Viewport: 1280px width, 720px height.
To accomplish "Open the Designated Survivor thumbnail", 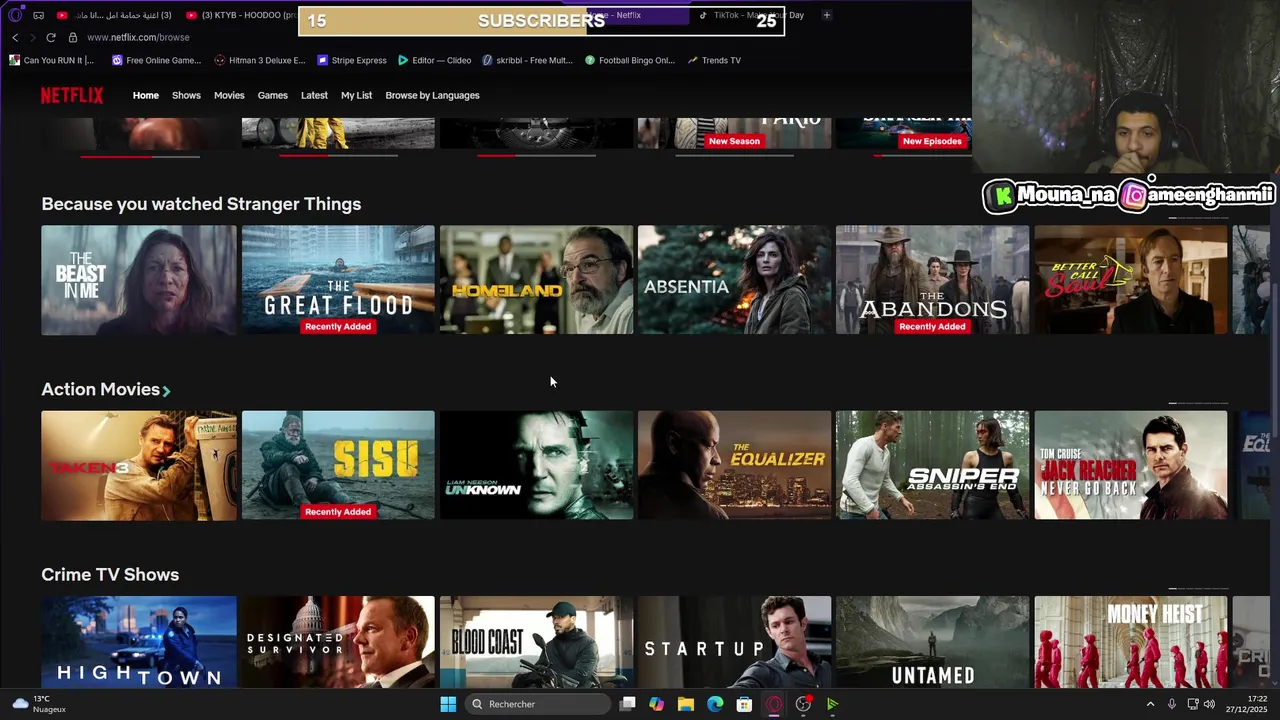I will point(338,642).
